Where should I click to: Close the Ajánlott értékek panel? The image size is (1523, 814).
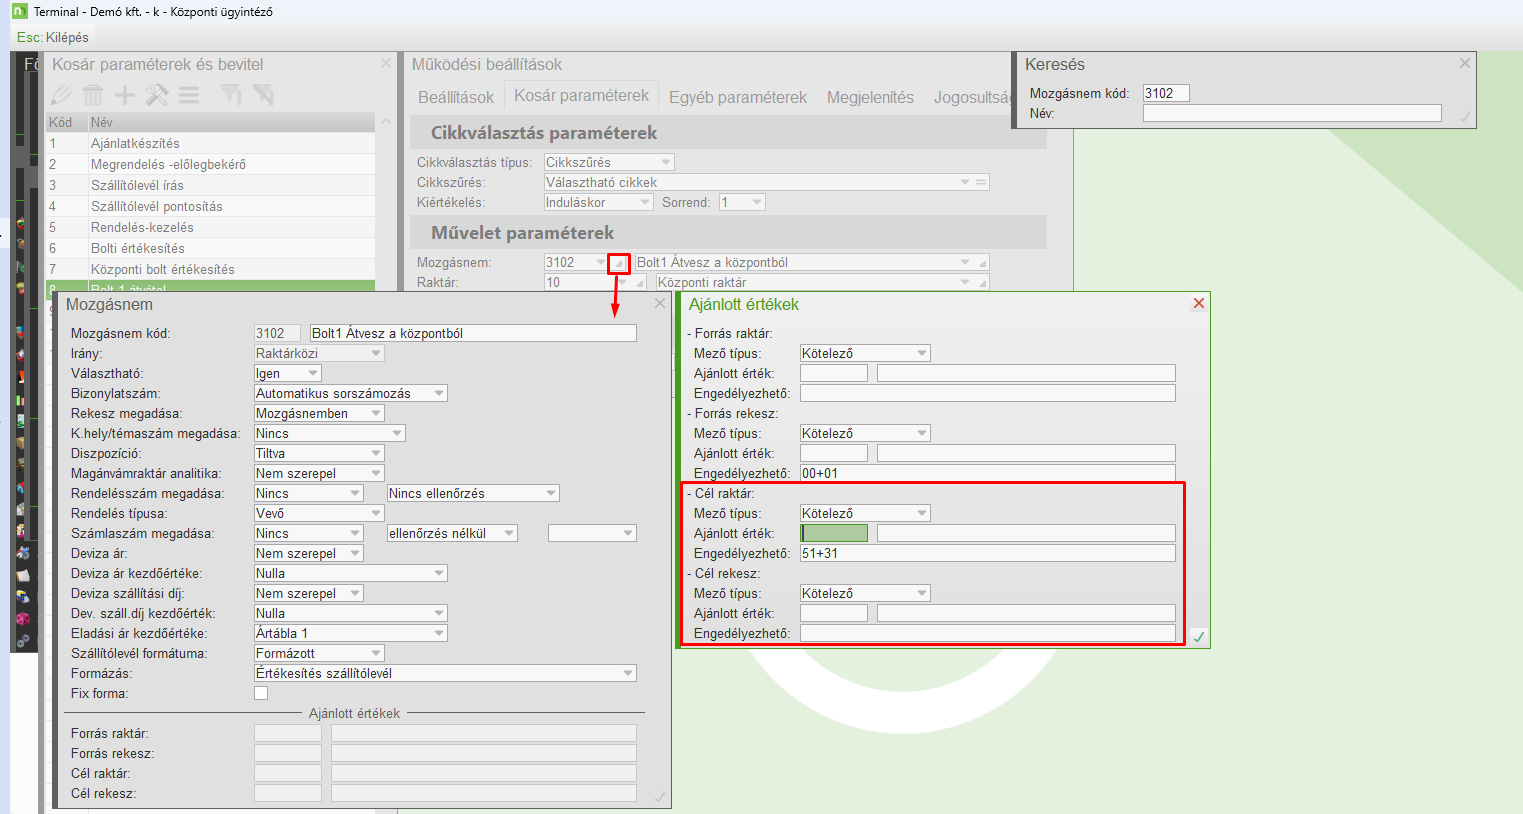[1198, 303]
